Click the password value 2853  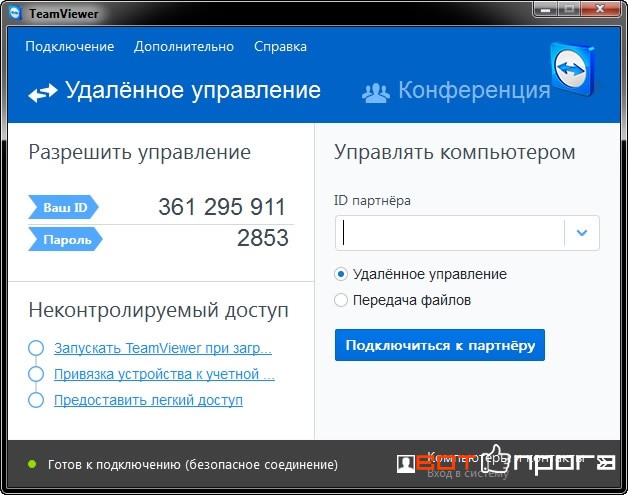coord(263,238)
